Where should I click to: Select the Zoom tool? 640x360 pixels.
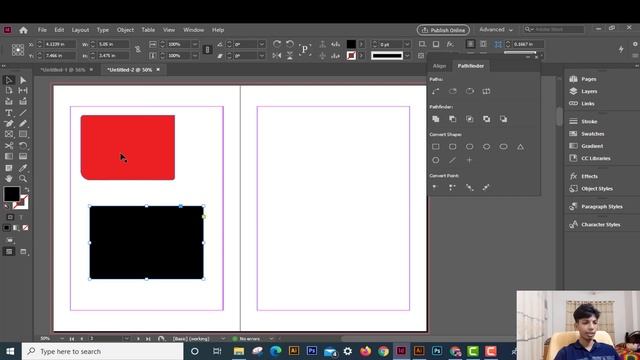[23, 178]
